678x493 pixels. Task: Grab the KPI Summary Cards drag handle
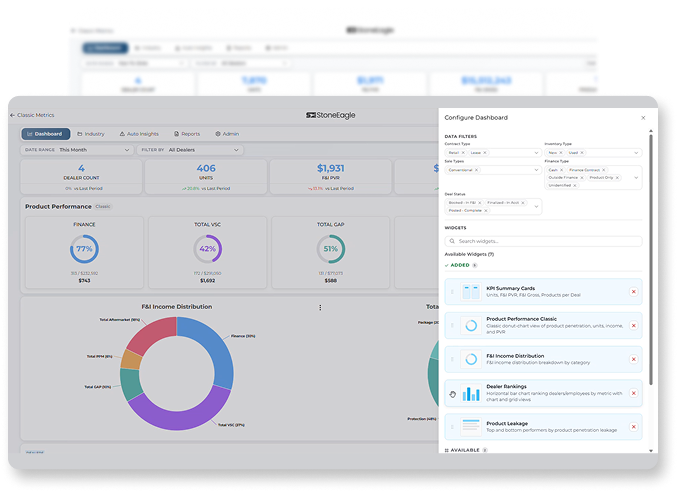click(x=452, y=291)
